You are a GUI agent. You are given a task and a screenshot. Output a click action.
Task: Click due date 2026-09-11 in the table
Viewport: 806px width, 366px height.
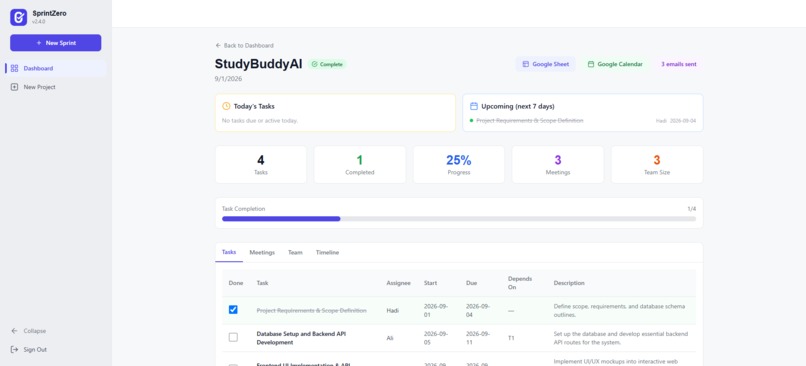point(478,338)
